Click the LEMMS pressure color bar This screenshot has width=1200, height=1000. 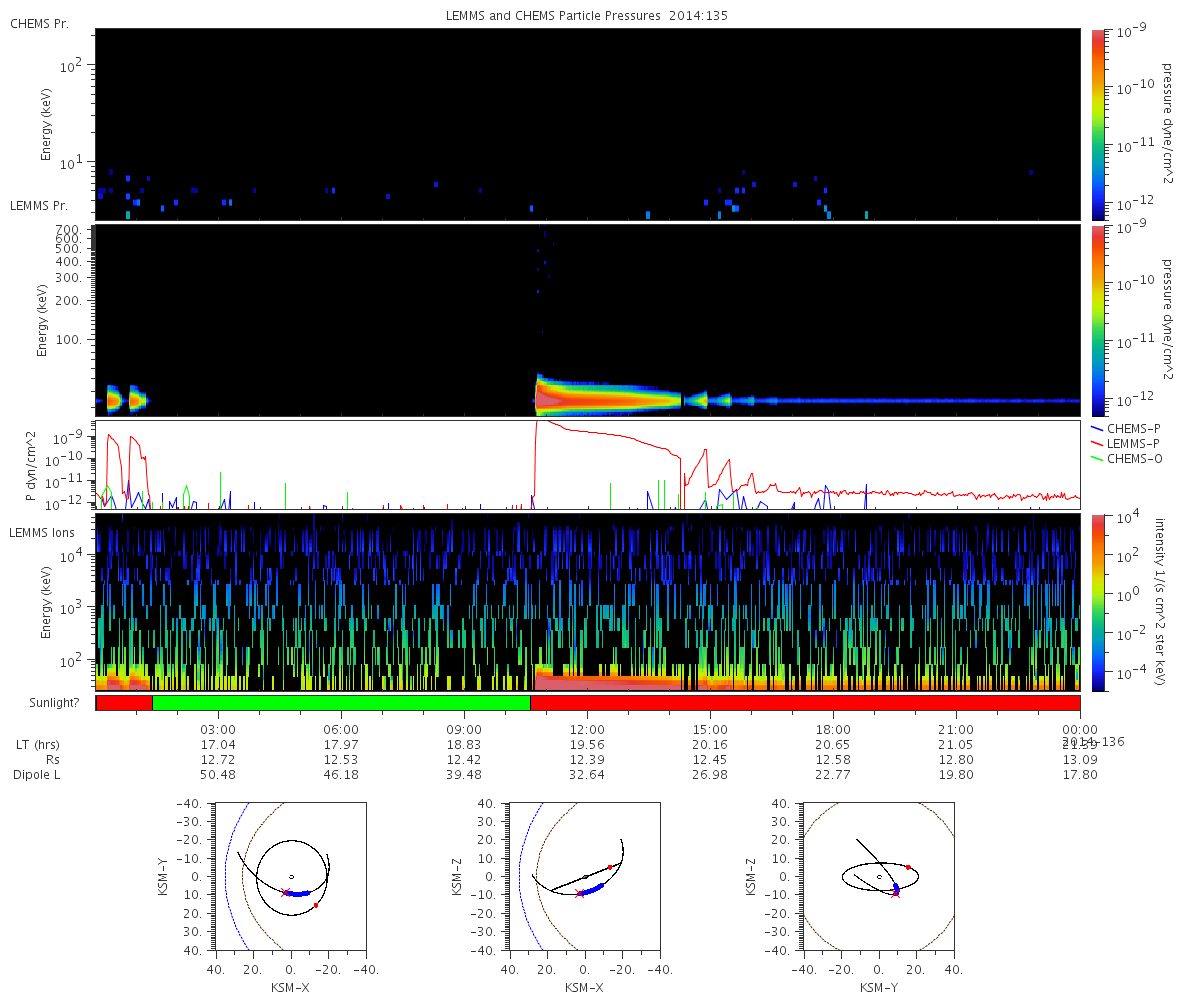pyautogui.click(x=1098, y=320)
